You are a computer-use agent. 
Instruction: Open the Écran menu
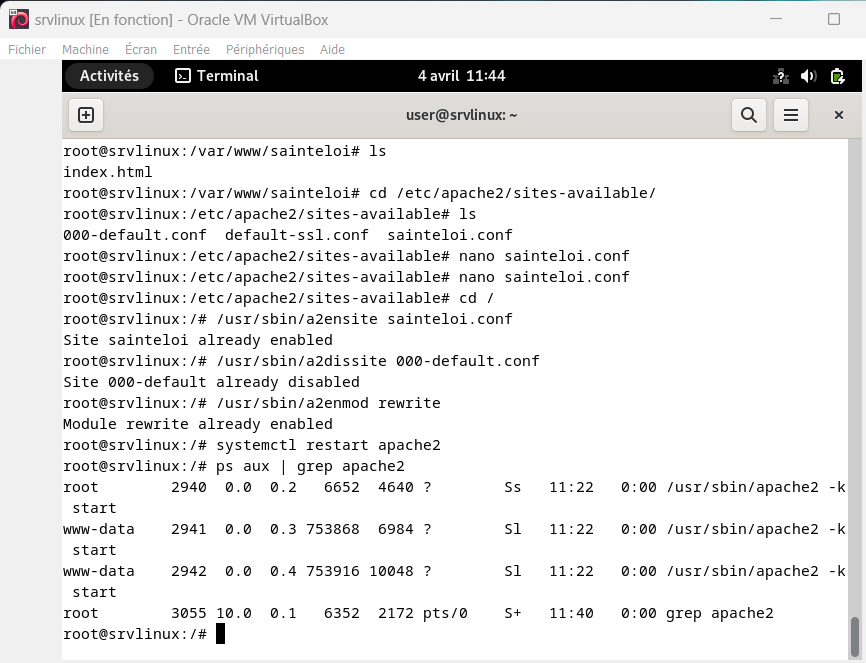141,49
